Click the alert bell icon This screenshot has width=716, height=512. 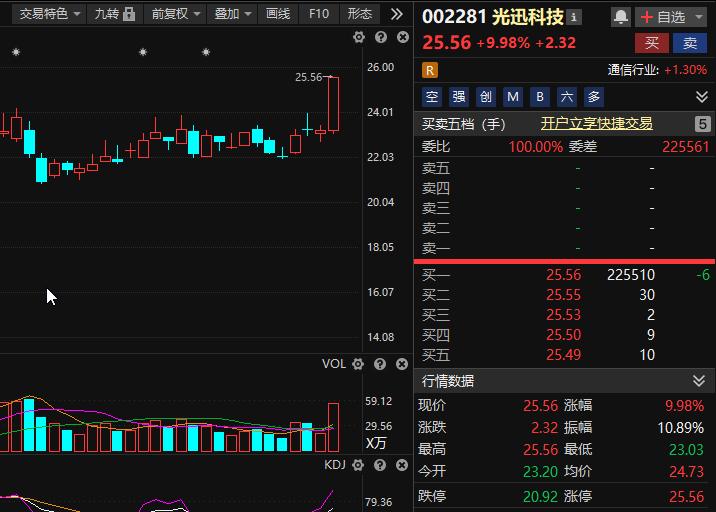pyautogui.click(x=621, y=17)
